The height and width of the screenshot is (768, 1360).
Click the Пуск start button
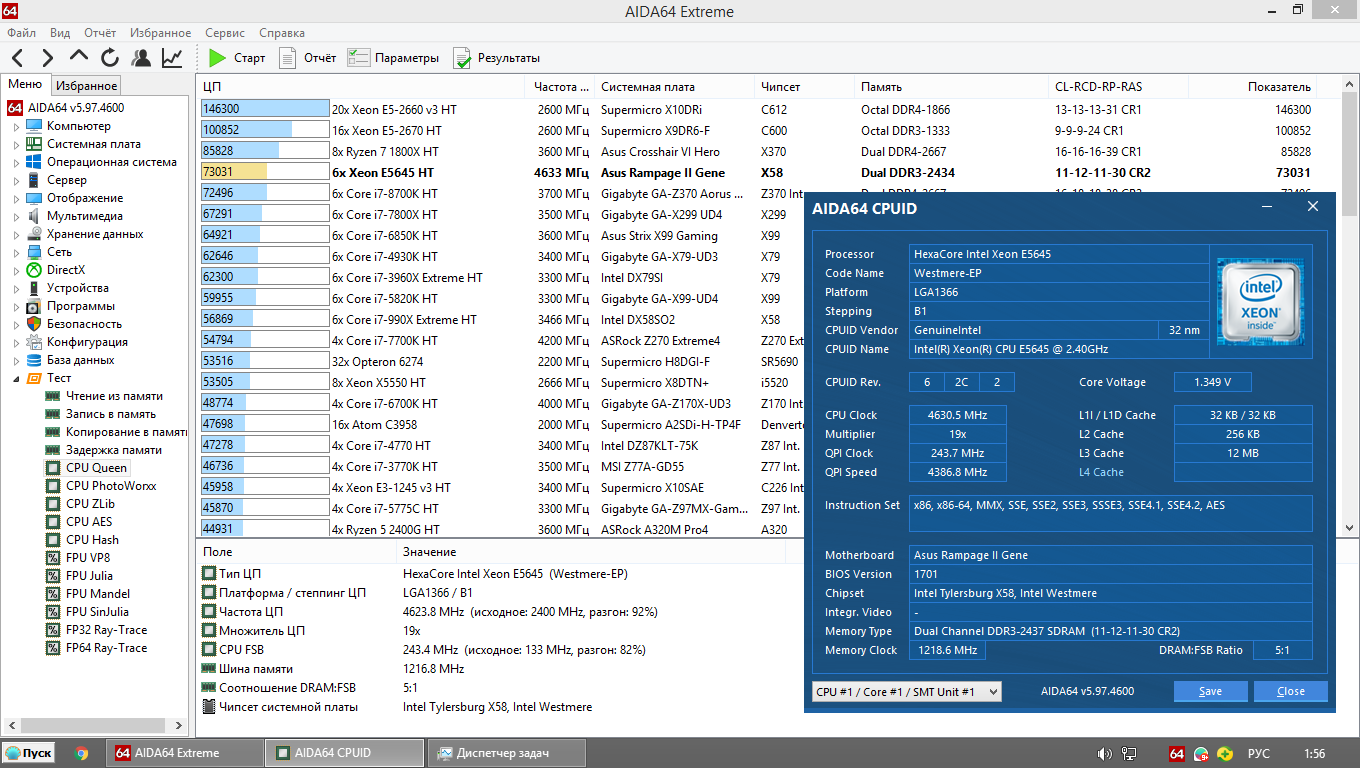click(x=28, y=753)
